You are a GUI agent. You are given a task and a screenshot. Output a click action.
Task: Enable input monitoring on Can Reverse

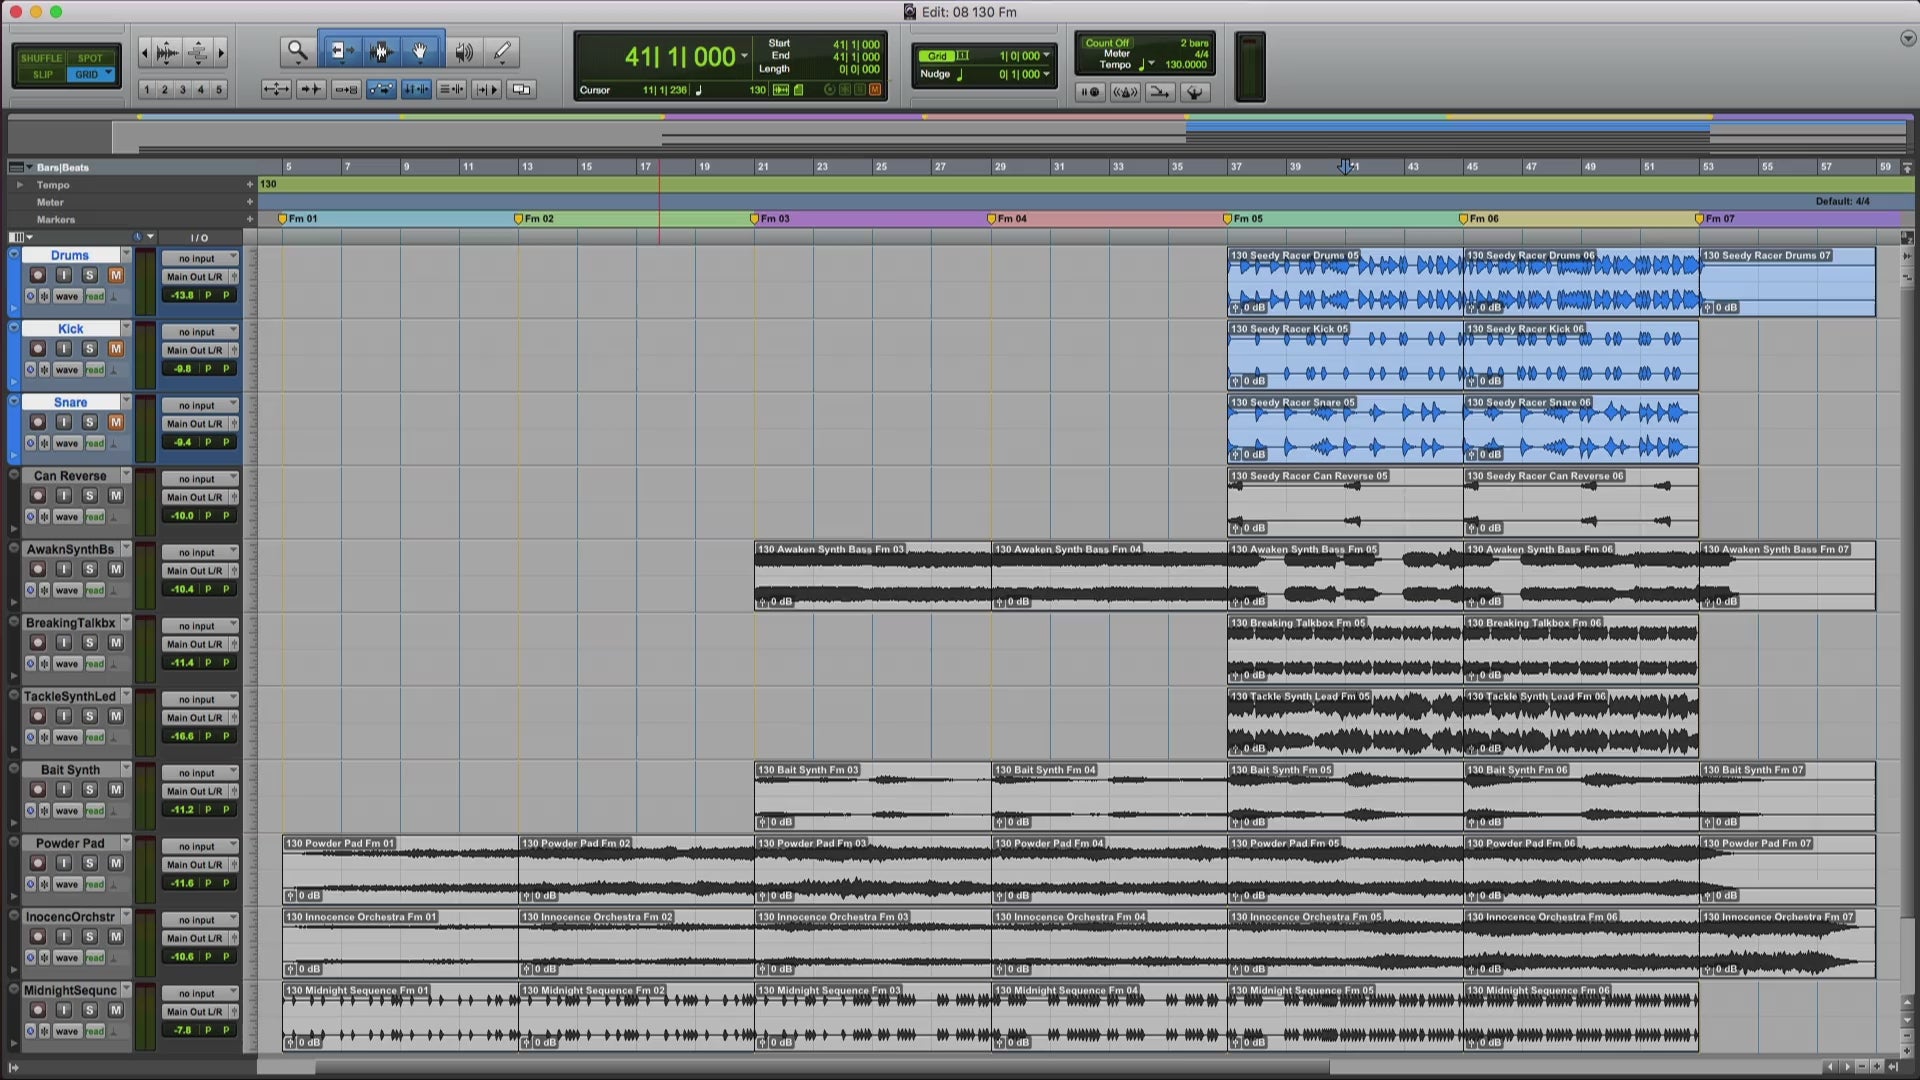pos(64,496)
